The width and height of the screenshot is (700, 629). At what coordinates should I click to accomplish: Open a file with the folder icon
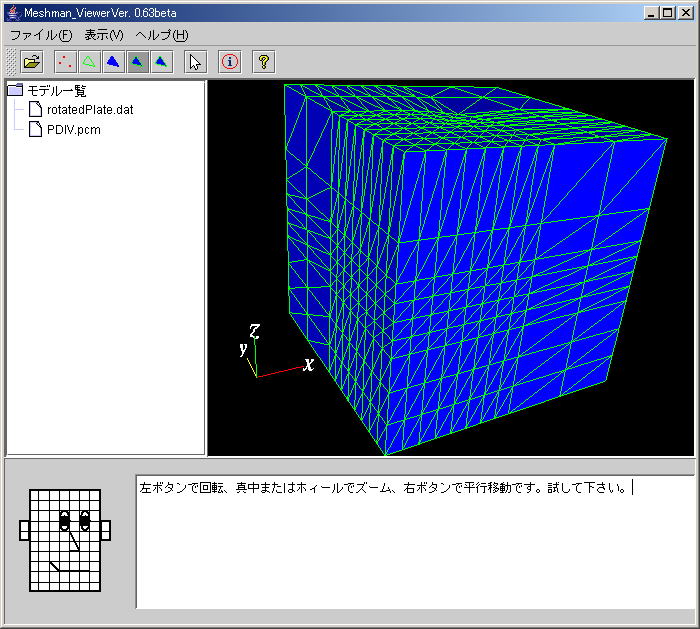31,62
